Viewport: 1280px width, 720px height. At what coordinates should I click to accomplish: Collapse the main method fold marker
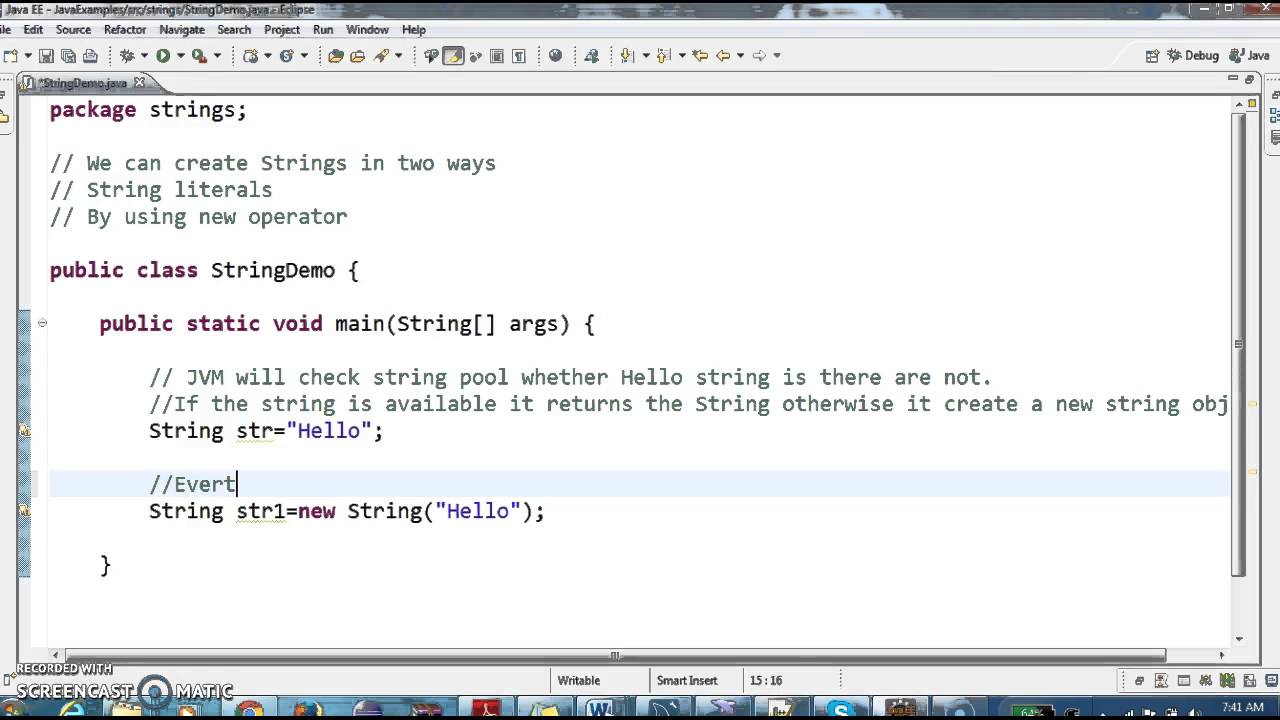(x=42, y=323)
